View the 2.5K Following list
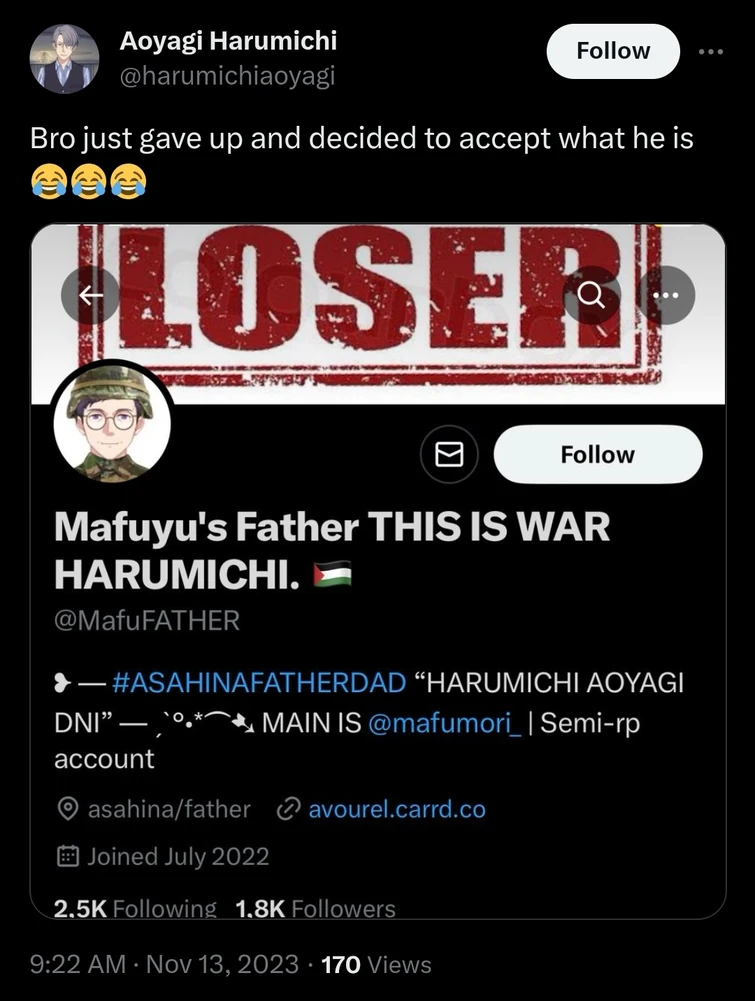This screenshot has width=755, height=1001. coord(135,908)
